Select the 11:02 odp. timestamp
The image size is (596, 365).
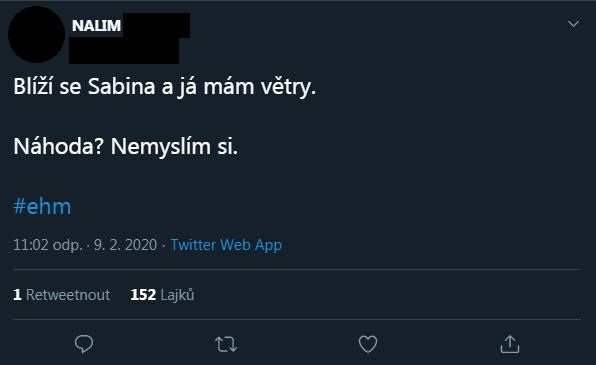pyautogui.click(x=48, y=245)
